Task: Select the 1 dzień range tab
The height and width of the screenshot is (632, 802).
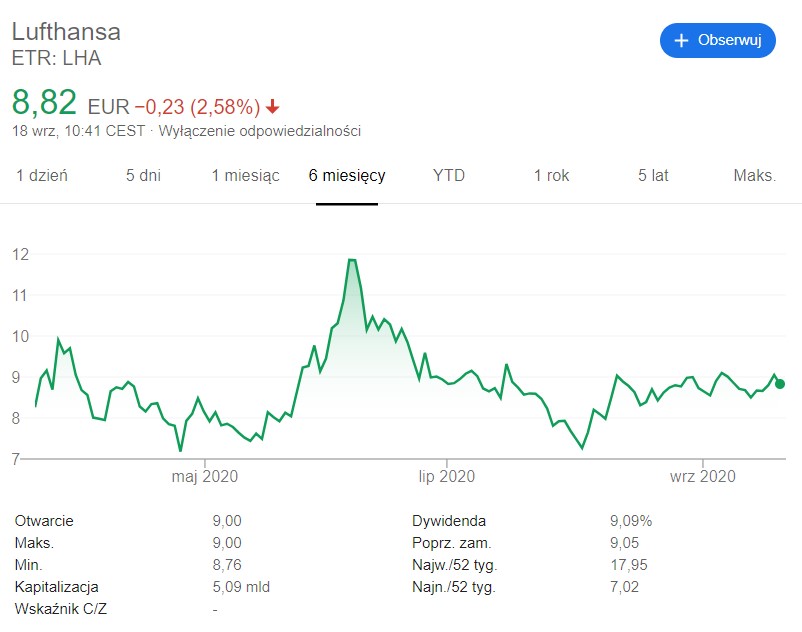Action: (42, 175)
